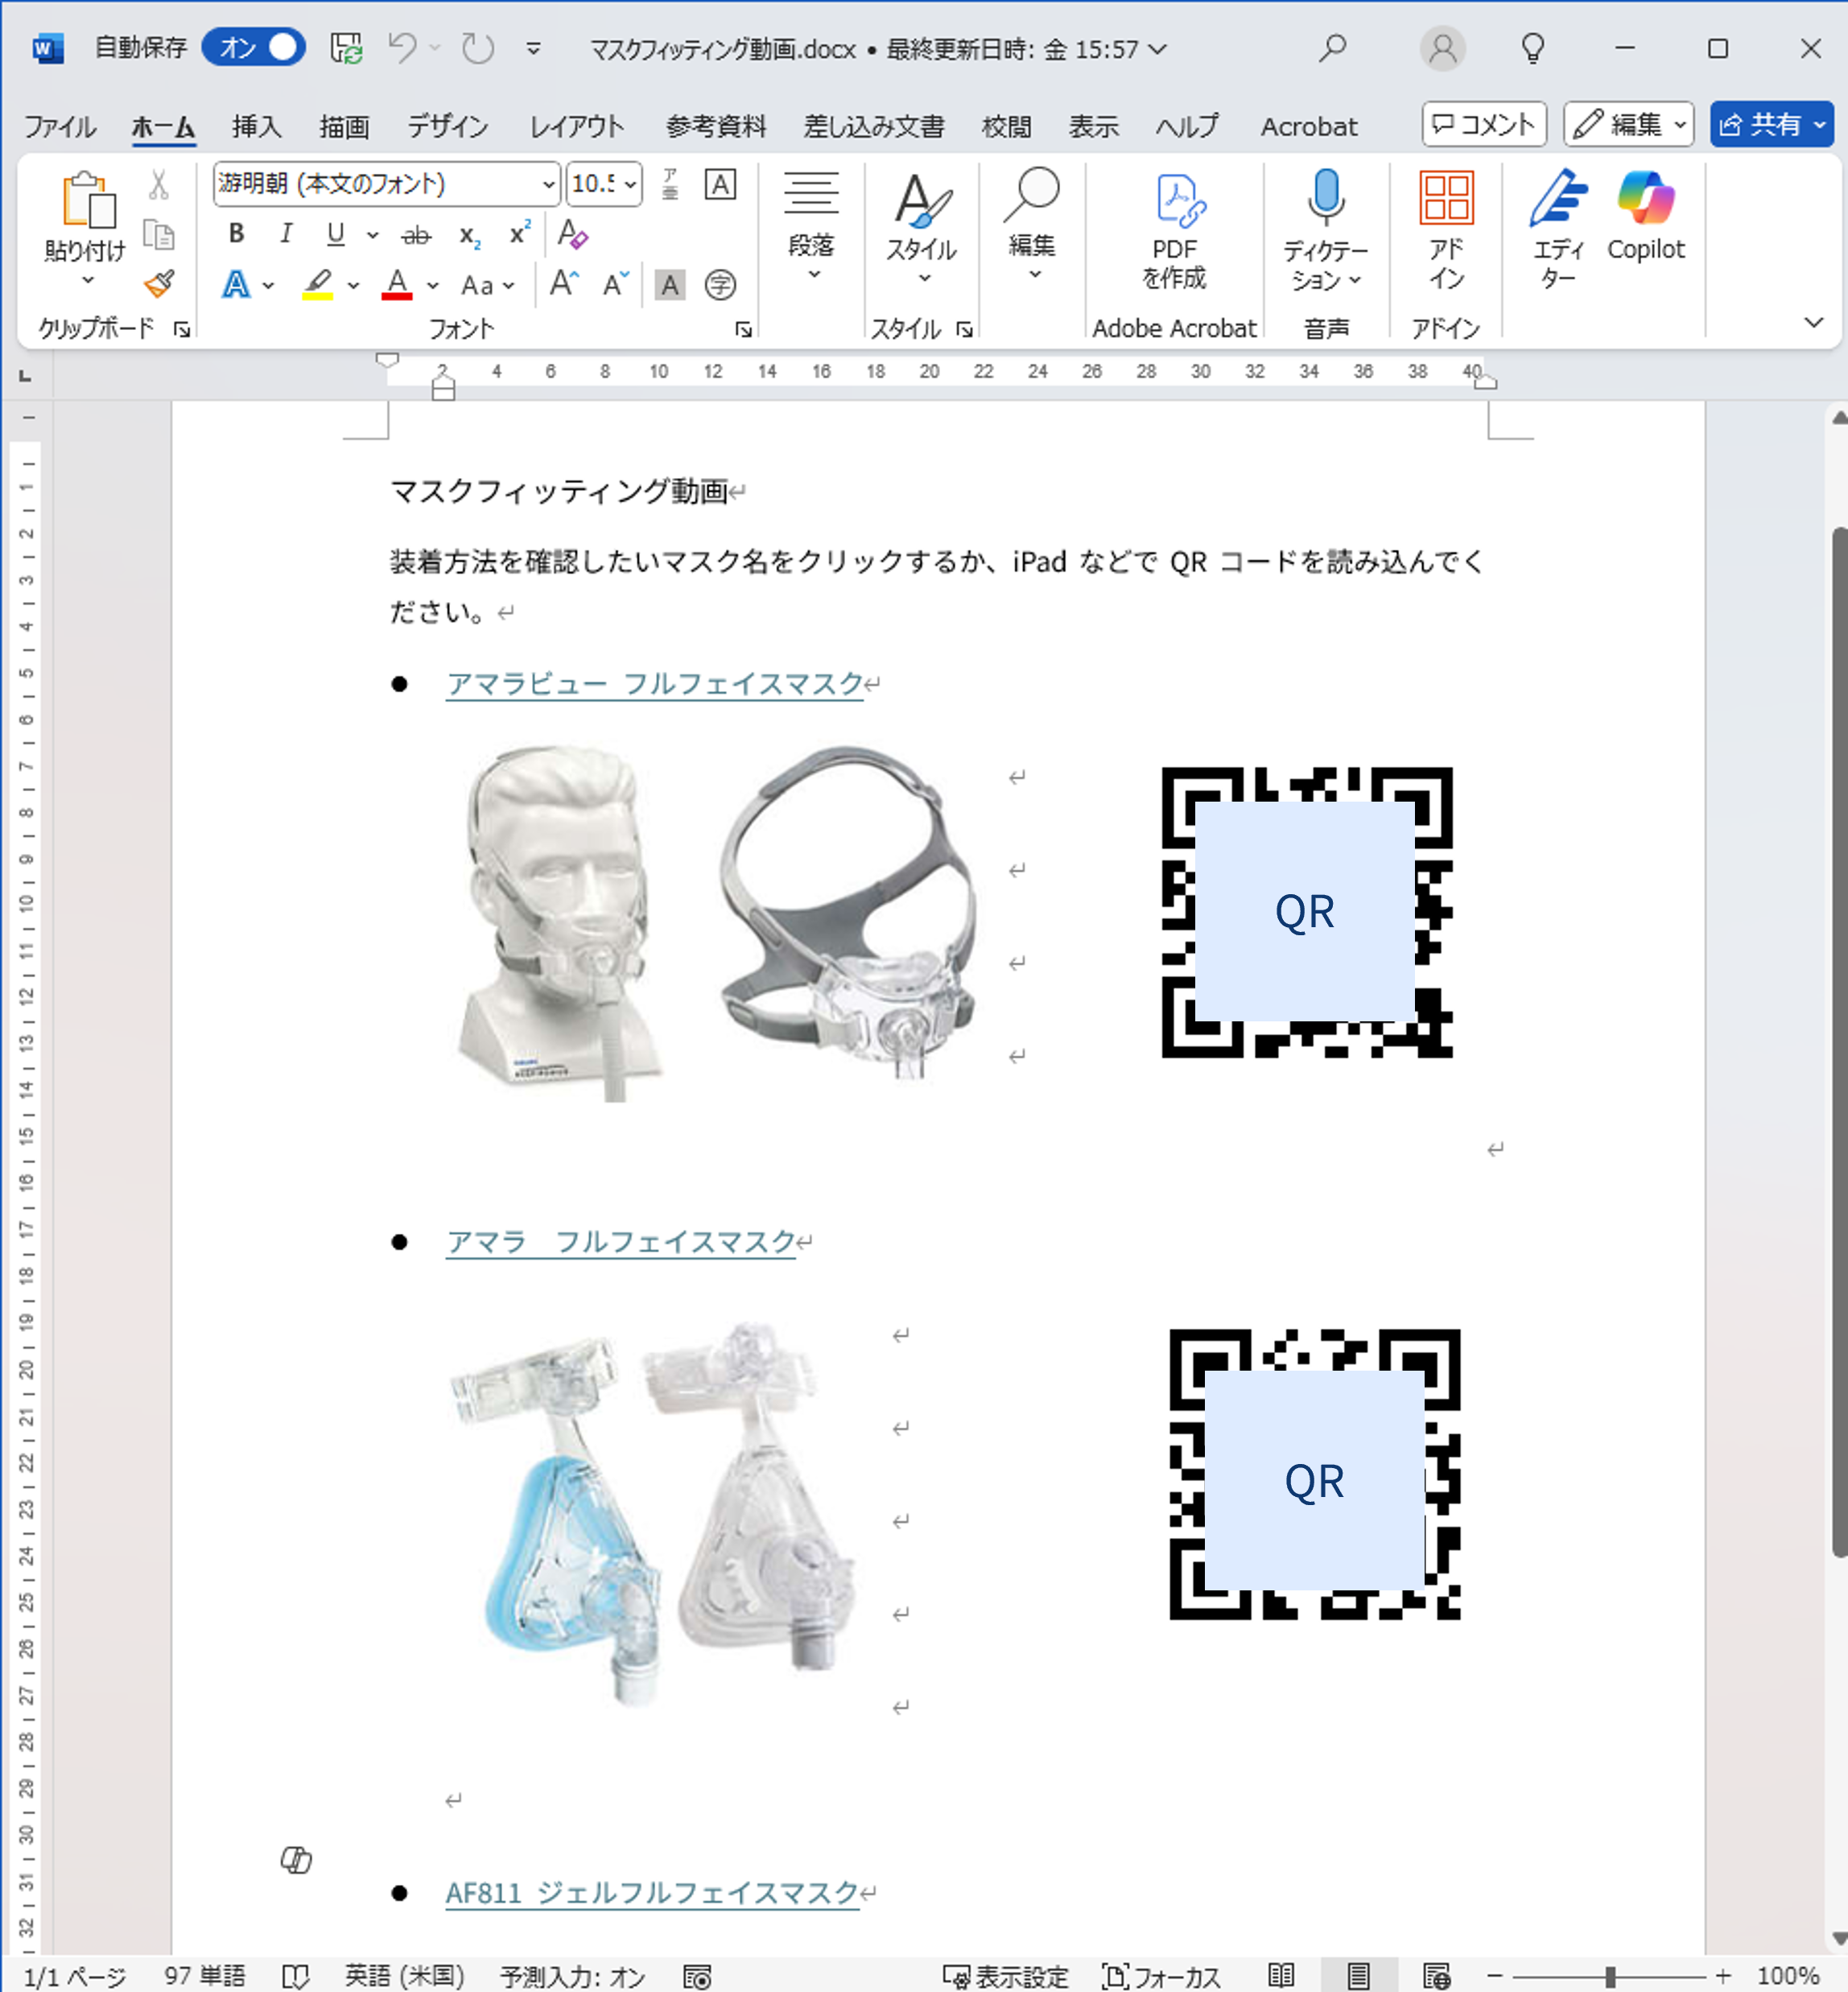Click the Share button
Image resolution: width=1848 pixels, height=1992 pixels.
pyautogui.click(x=1771, y=124)
